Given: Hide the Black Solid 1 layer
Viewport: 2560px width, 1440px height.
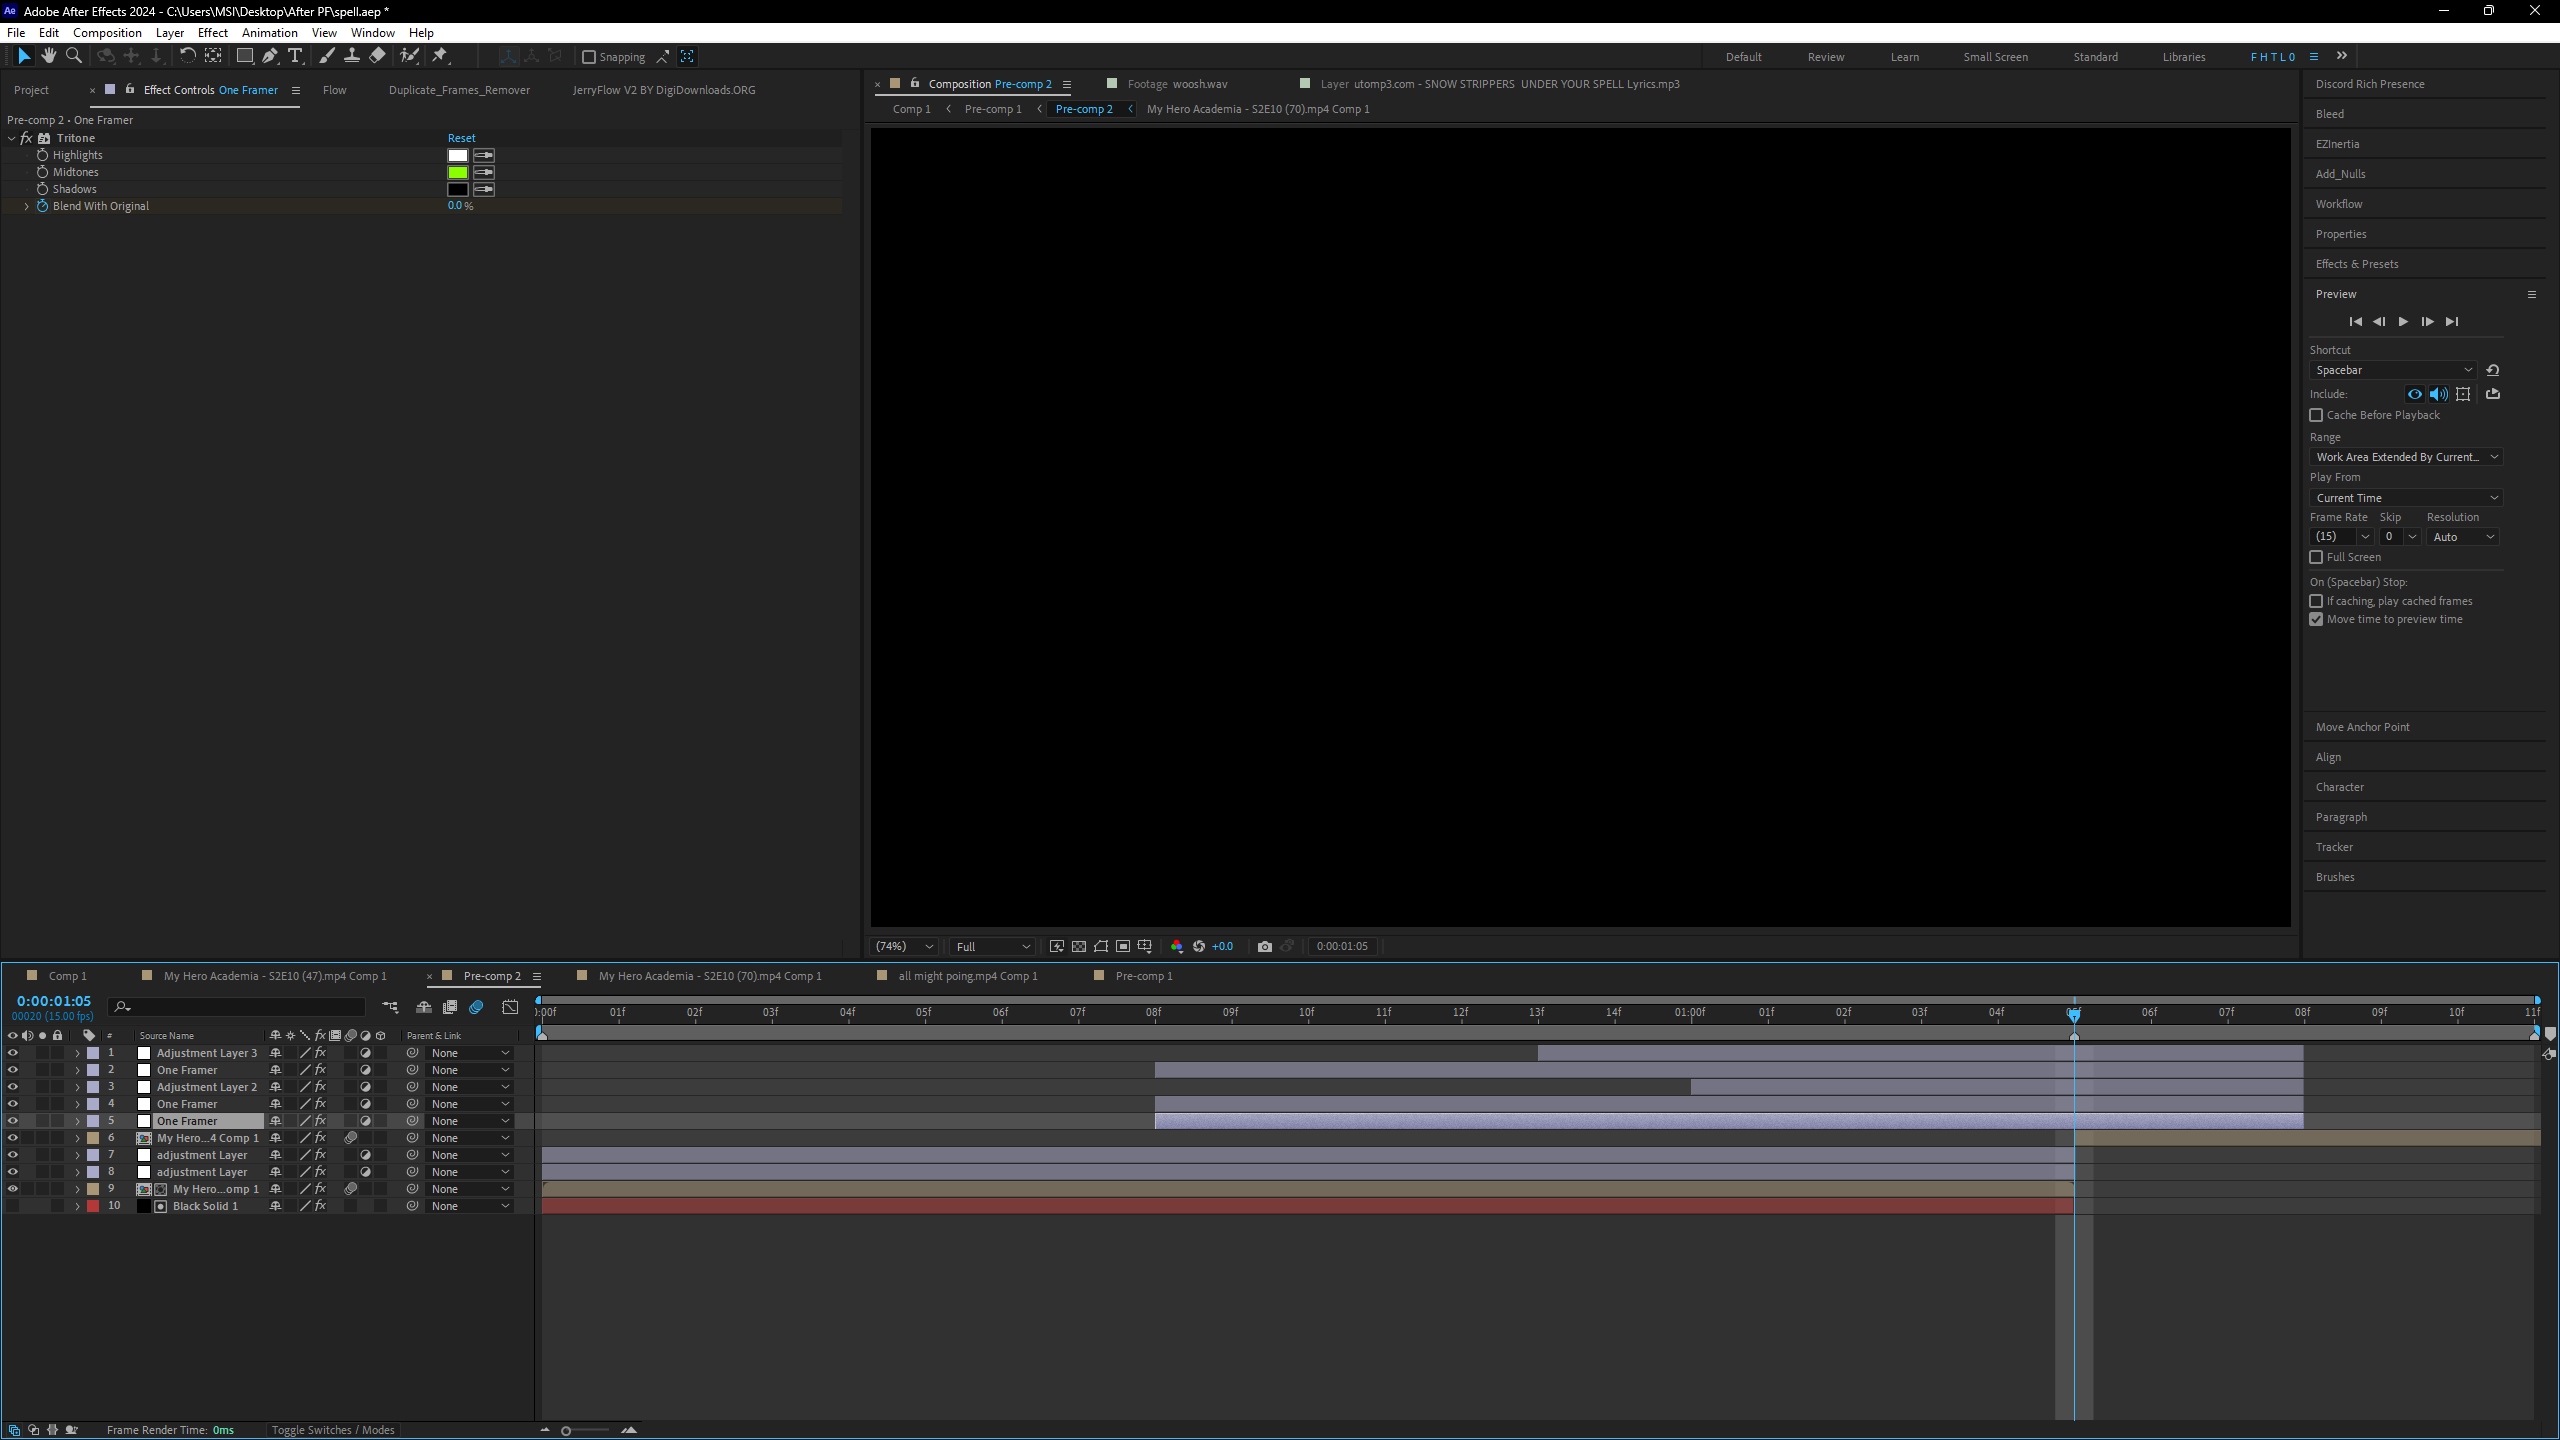Looking at the screenshot, I should tap(13, 1205).
